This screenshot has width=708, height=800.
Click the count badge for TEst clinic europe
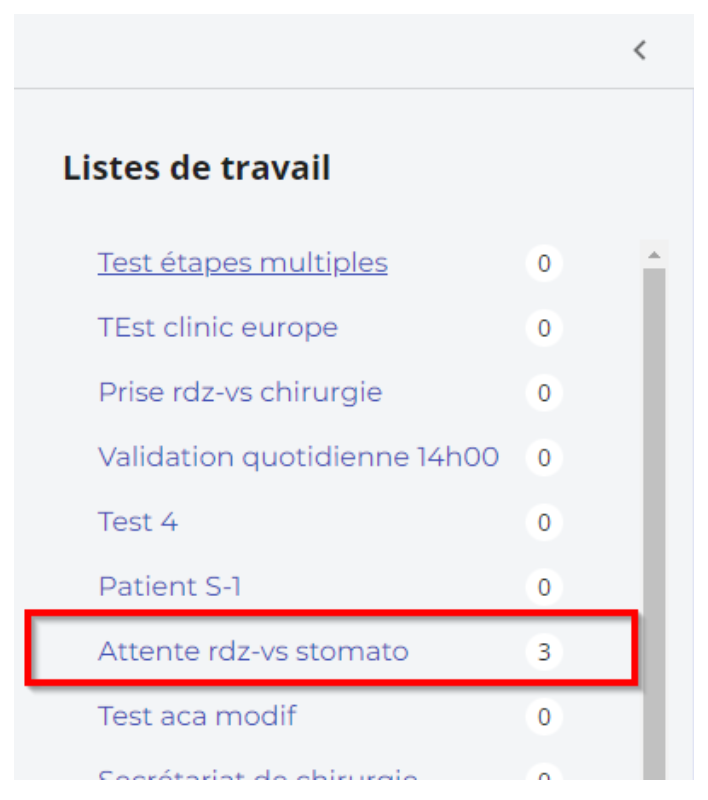[x=544, y=328]
